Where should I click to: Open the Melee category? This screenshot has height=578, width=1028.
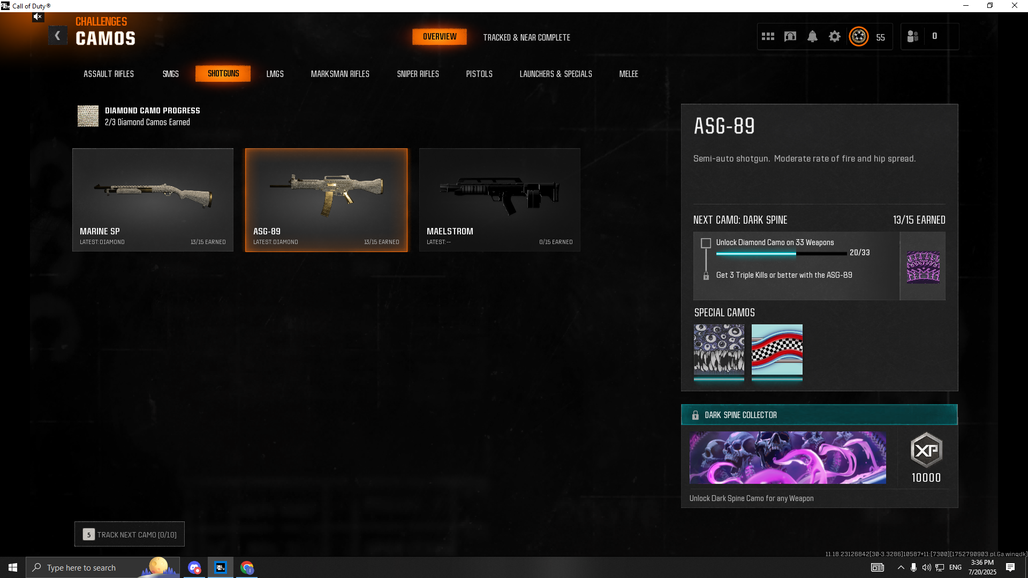tap(629, 74)
